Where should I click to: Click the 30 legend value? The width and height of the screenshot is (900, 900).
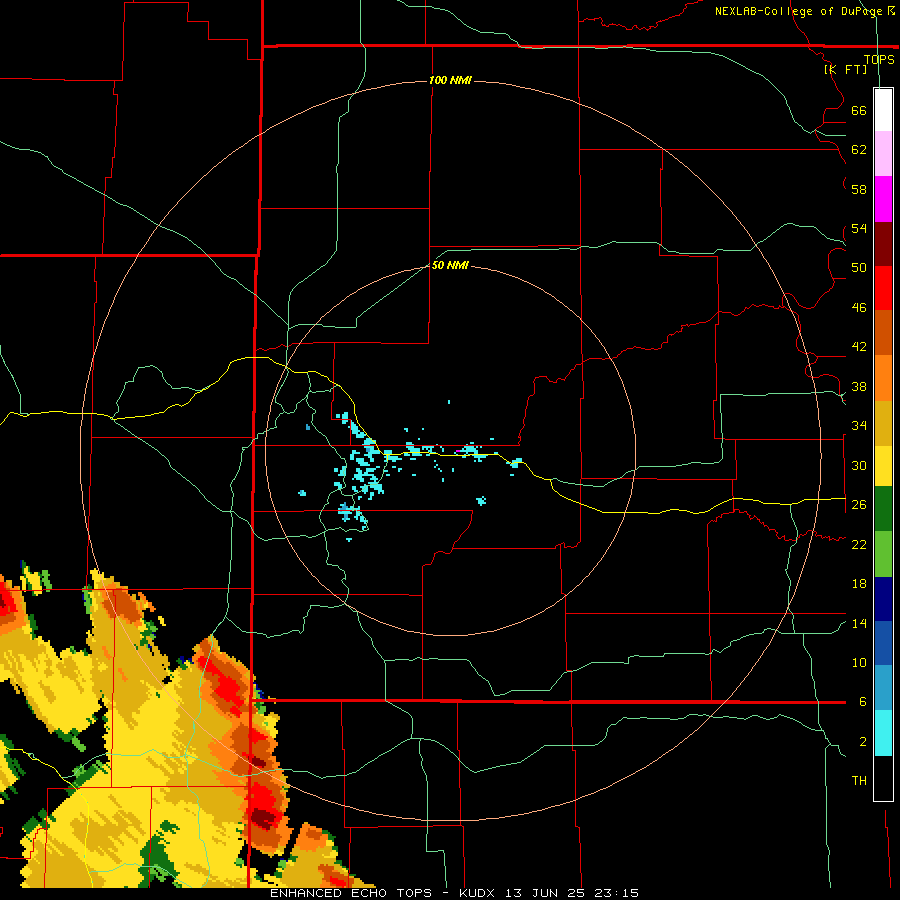pyautogui.click(x=859, y=465)
